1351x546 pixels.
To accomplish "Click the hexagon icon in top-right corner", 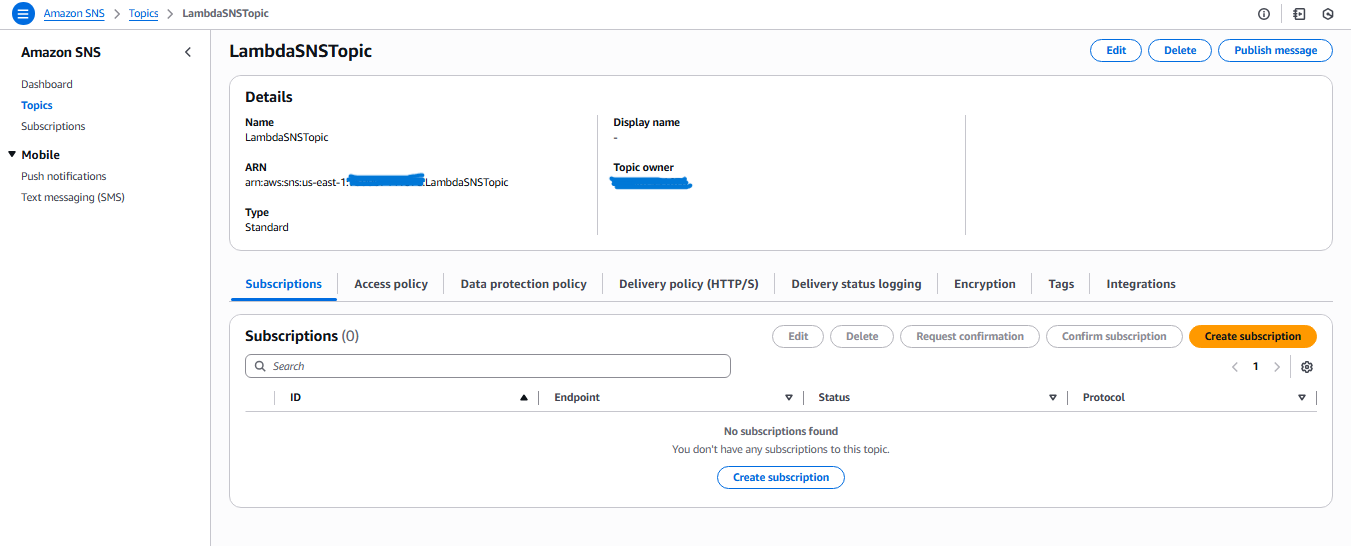I will pyautogui.click(x=1328, y=14).
